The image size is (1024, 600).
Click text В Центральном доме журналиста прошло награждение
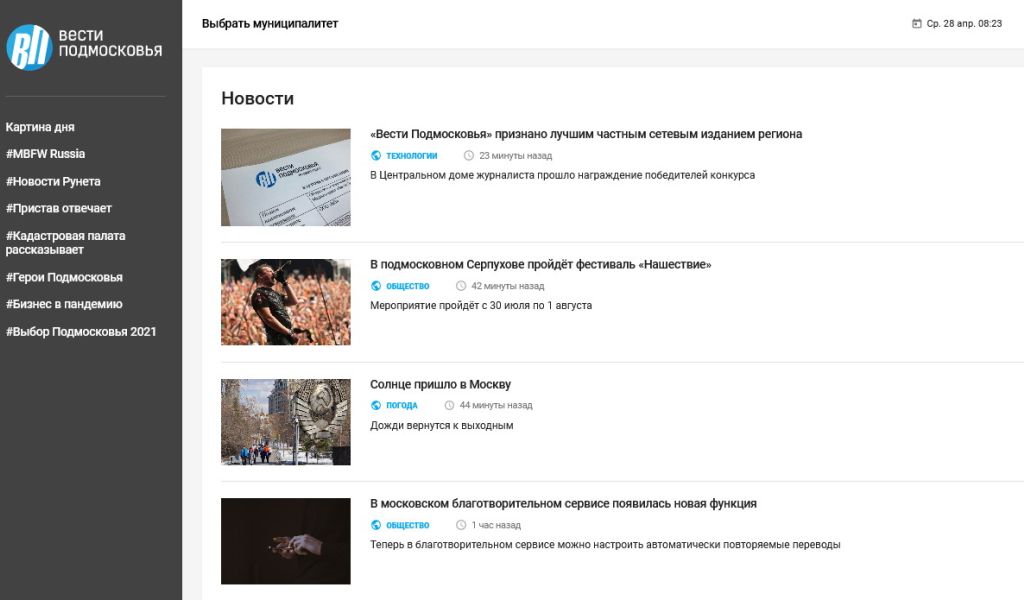562,175
